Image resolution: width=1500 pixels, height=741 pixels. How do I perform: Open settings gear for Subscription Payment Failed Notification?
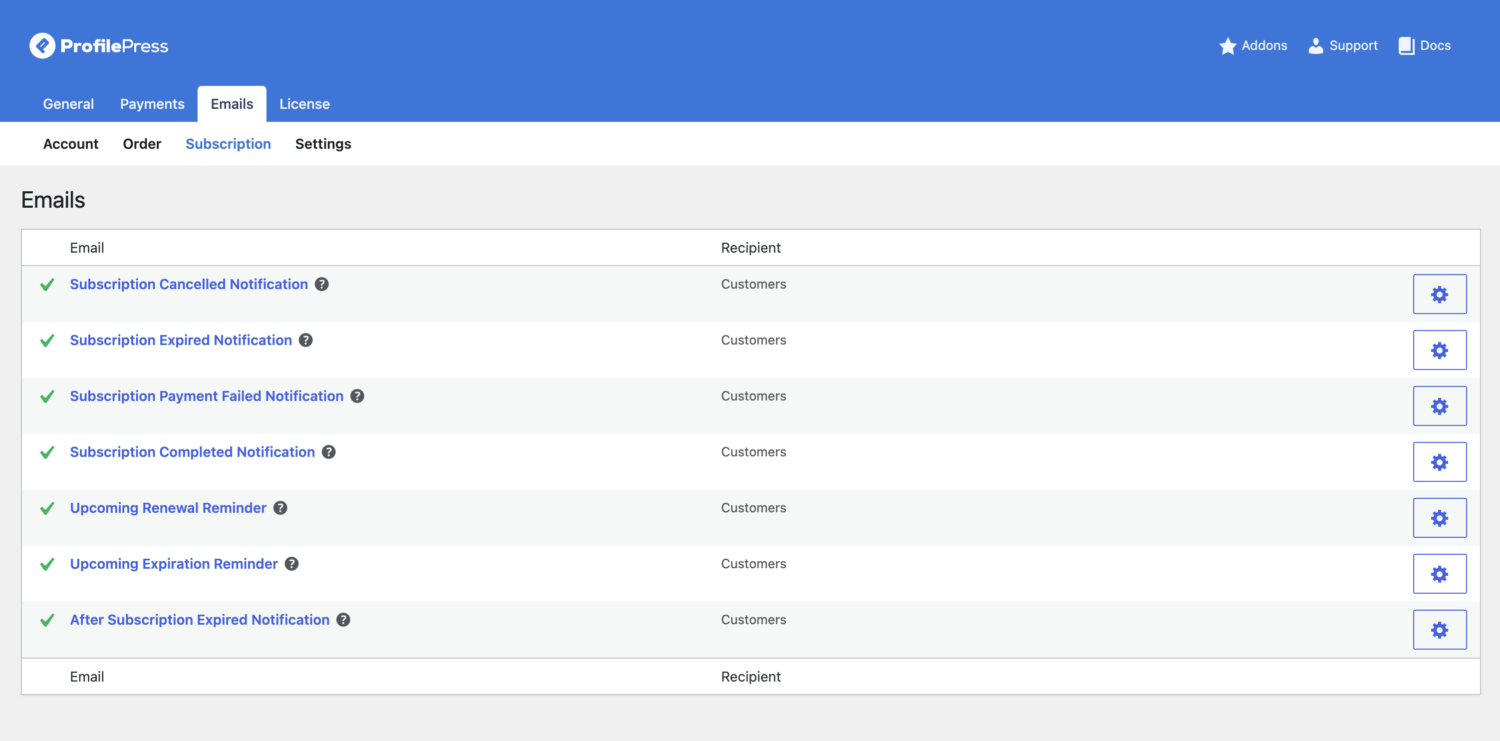(x=1439, y=406)
